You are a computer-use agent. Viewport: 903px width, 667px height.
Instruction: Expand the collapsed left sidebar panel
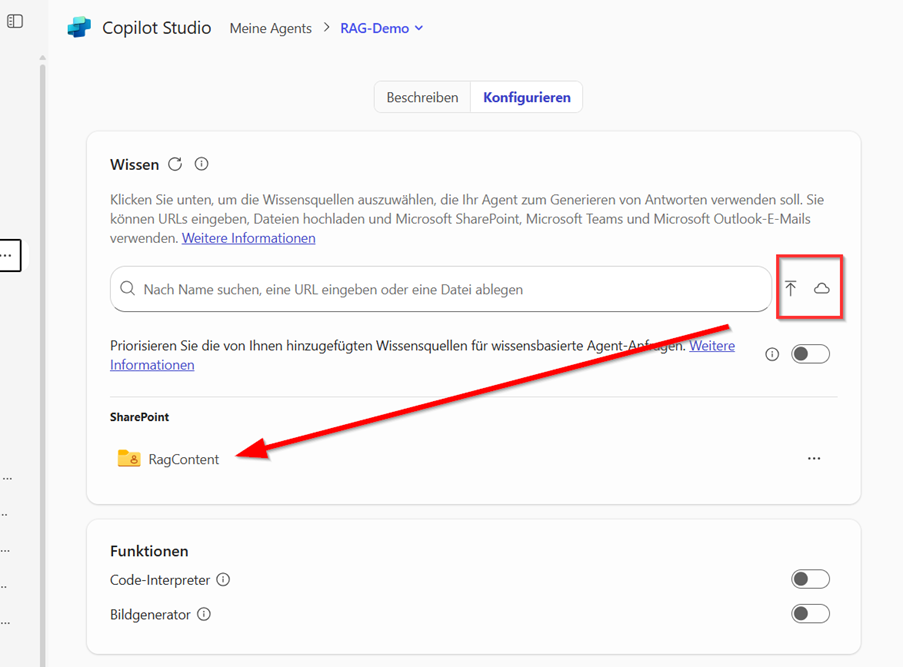click(16, 20)
